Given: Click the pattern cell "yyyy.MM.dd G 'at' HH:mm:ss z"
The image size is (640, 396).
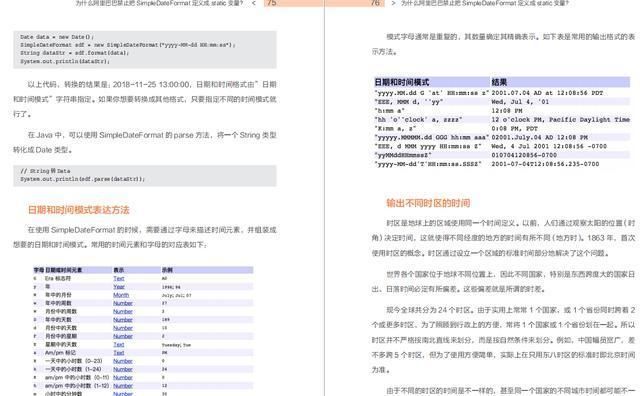Looking at the screenshot, I should tap(431, 93).
